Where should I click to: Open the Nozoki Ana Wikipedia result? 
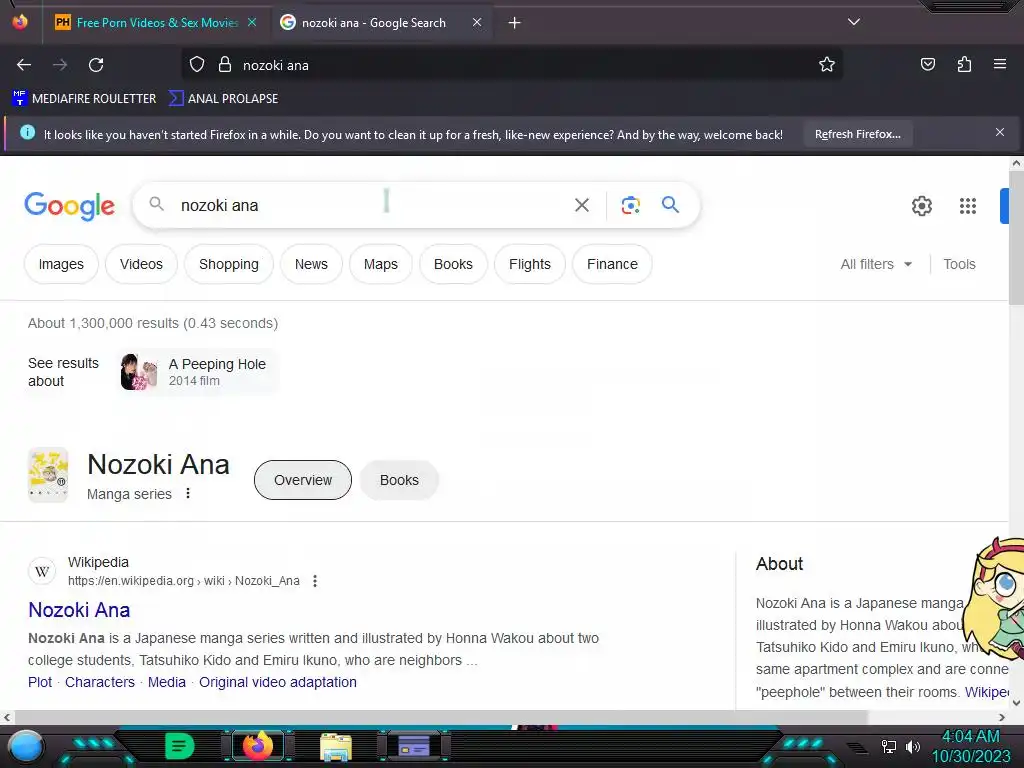point(79,609)
